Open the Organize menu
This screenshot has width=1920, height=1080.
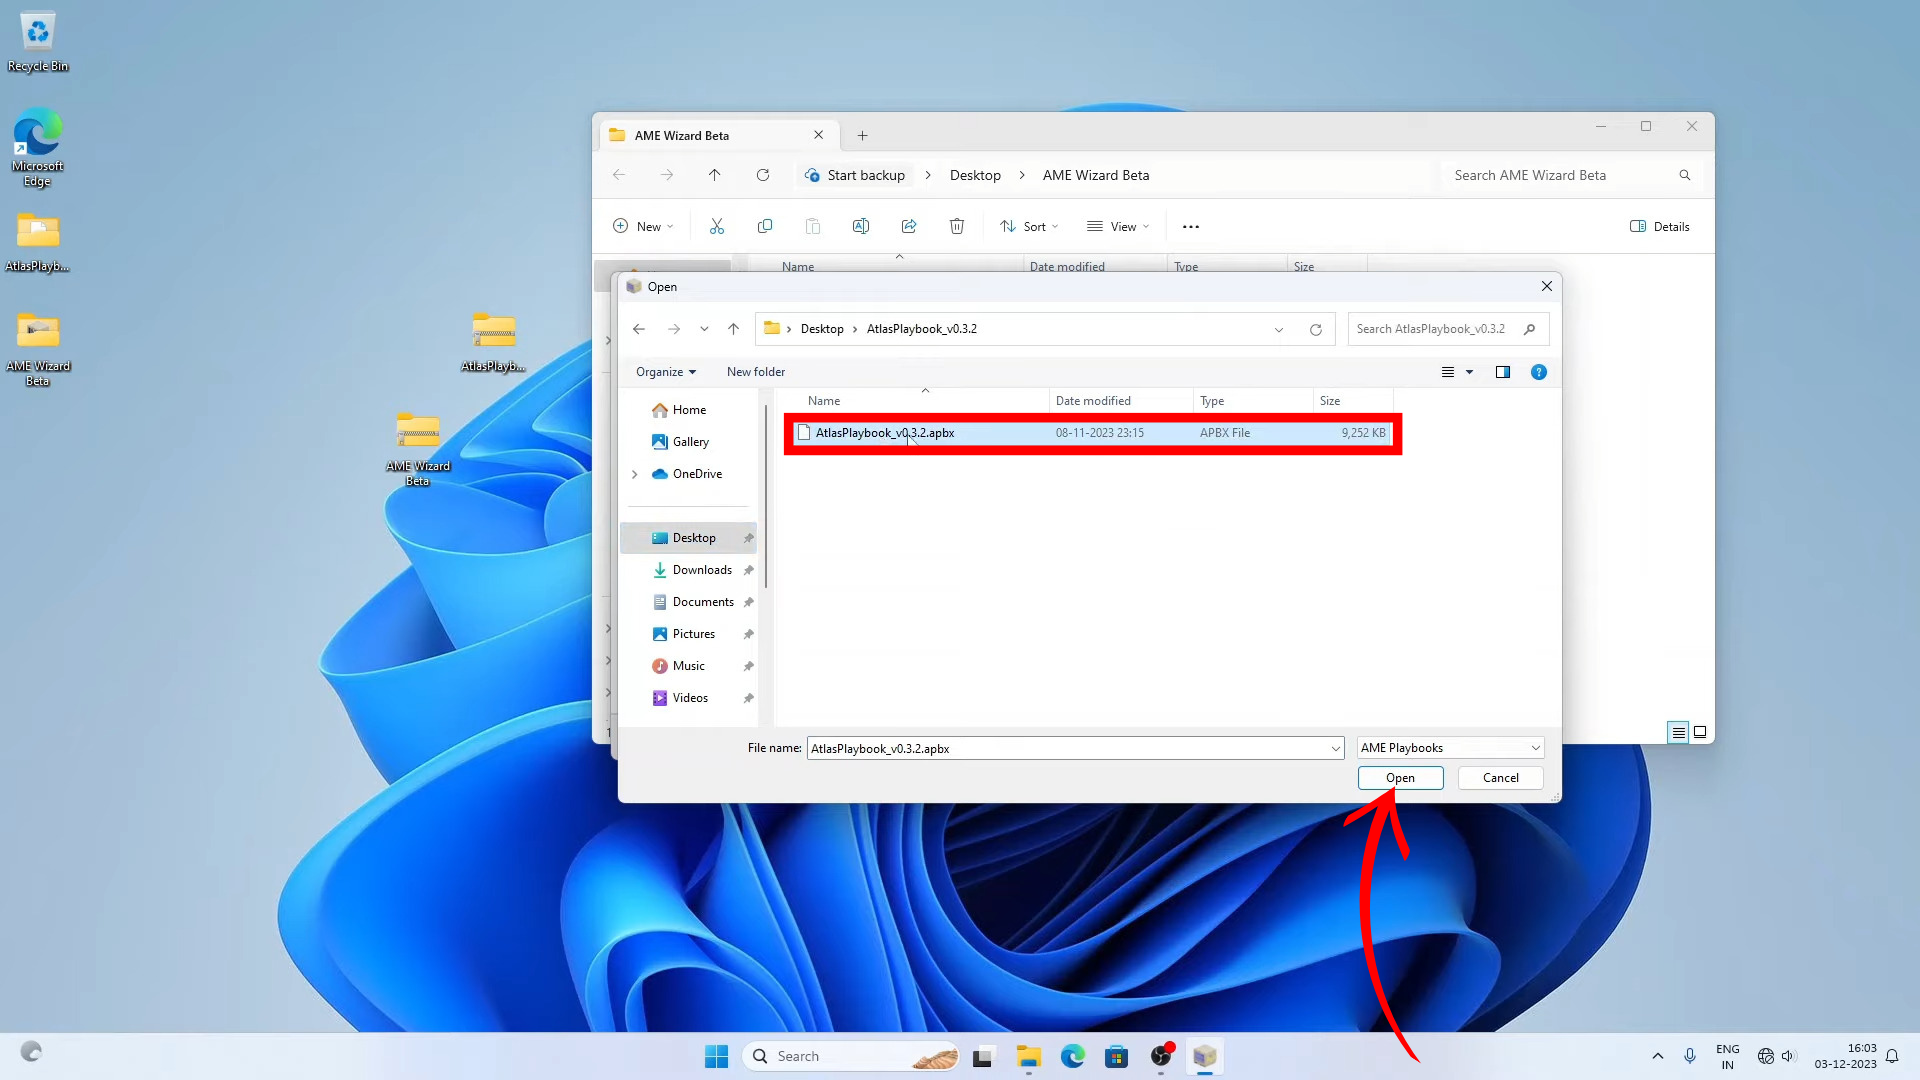click(665, 372)
